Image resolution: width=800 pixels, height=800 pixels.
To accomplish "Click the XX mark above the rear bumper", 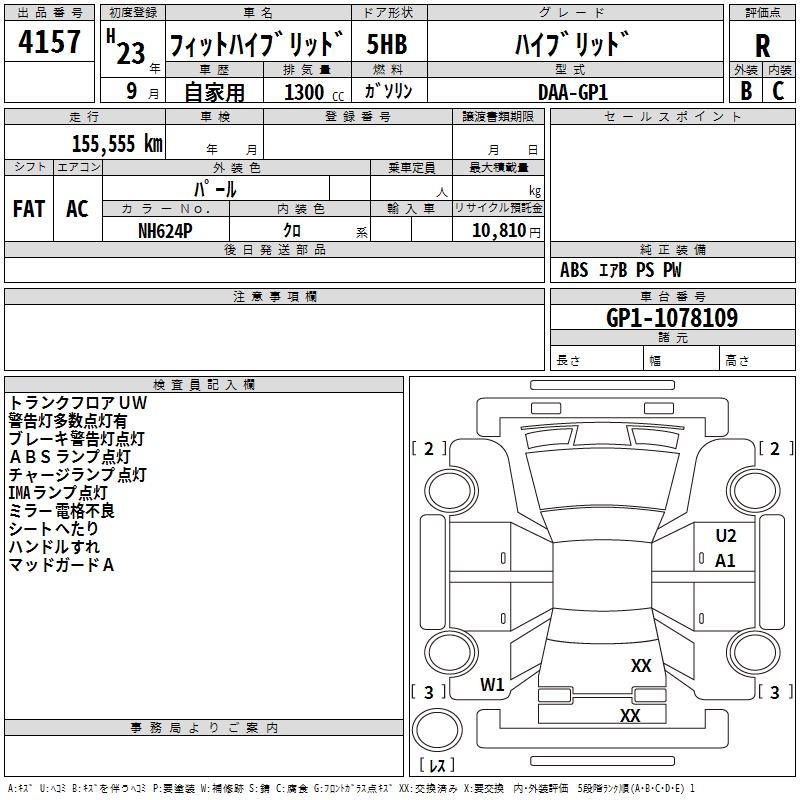I will tap(641, 666).
